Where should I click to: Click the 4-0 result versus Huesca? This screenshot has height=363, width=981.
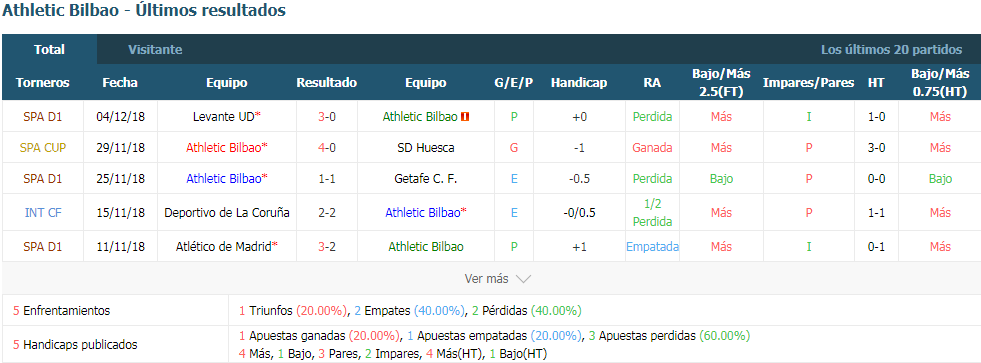tap(327, 148)
